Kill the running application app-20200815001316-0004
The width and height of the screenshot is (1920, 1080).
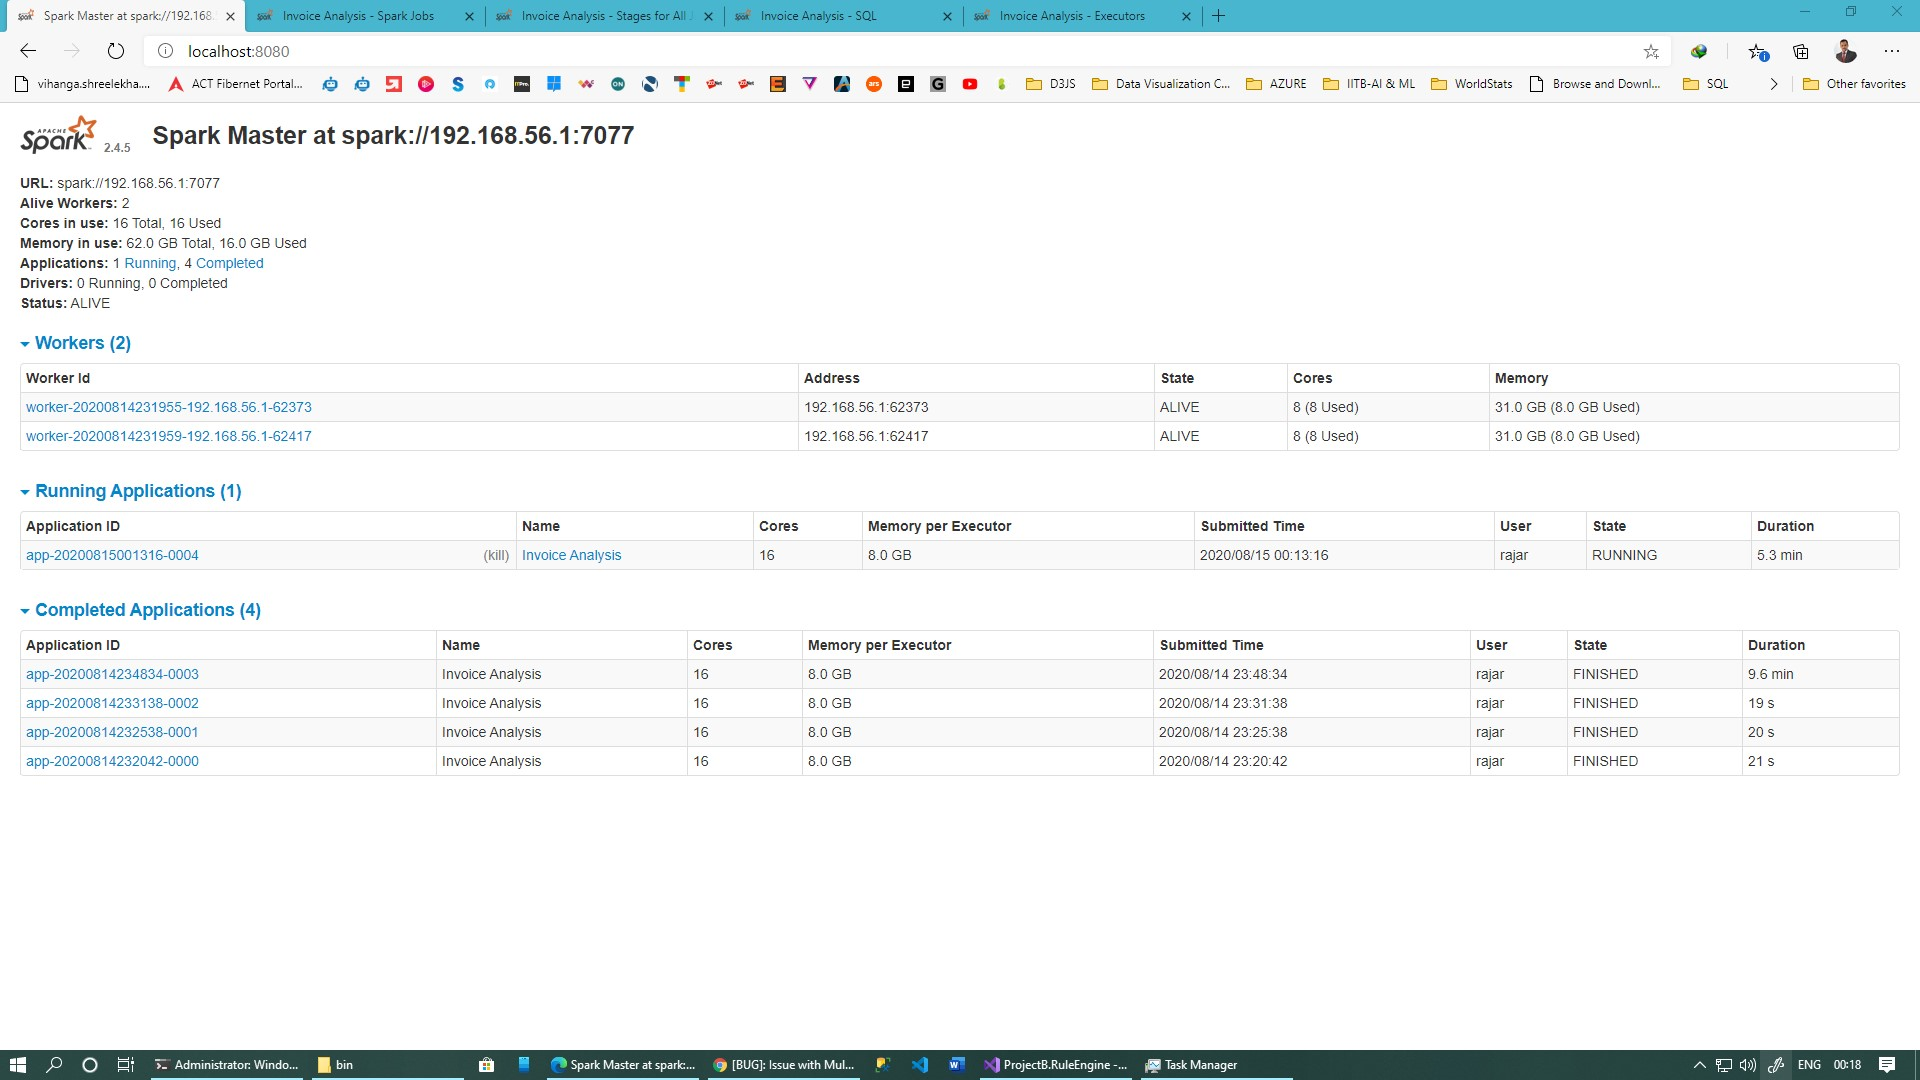point(496,555)
